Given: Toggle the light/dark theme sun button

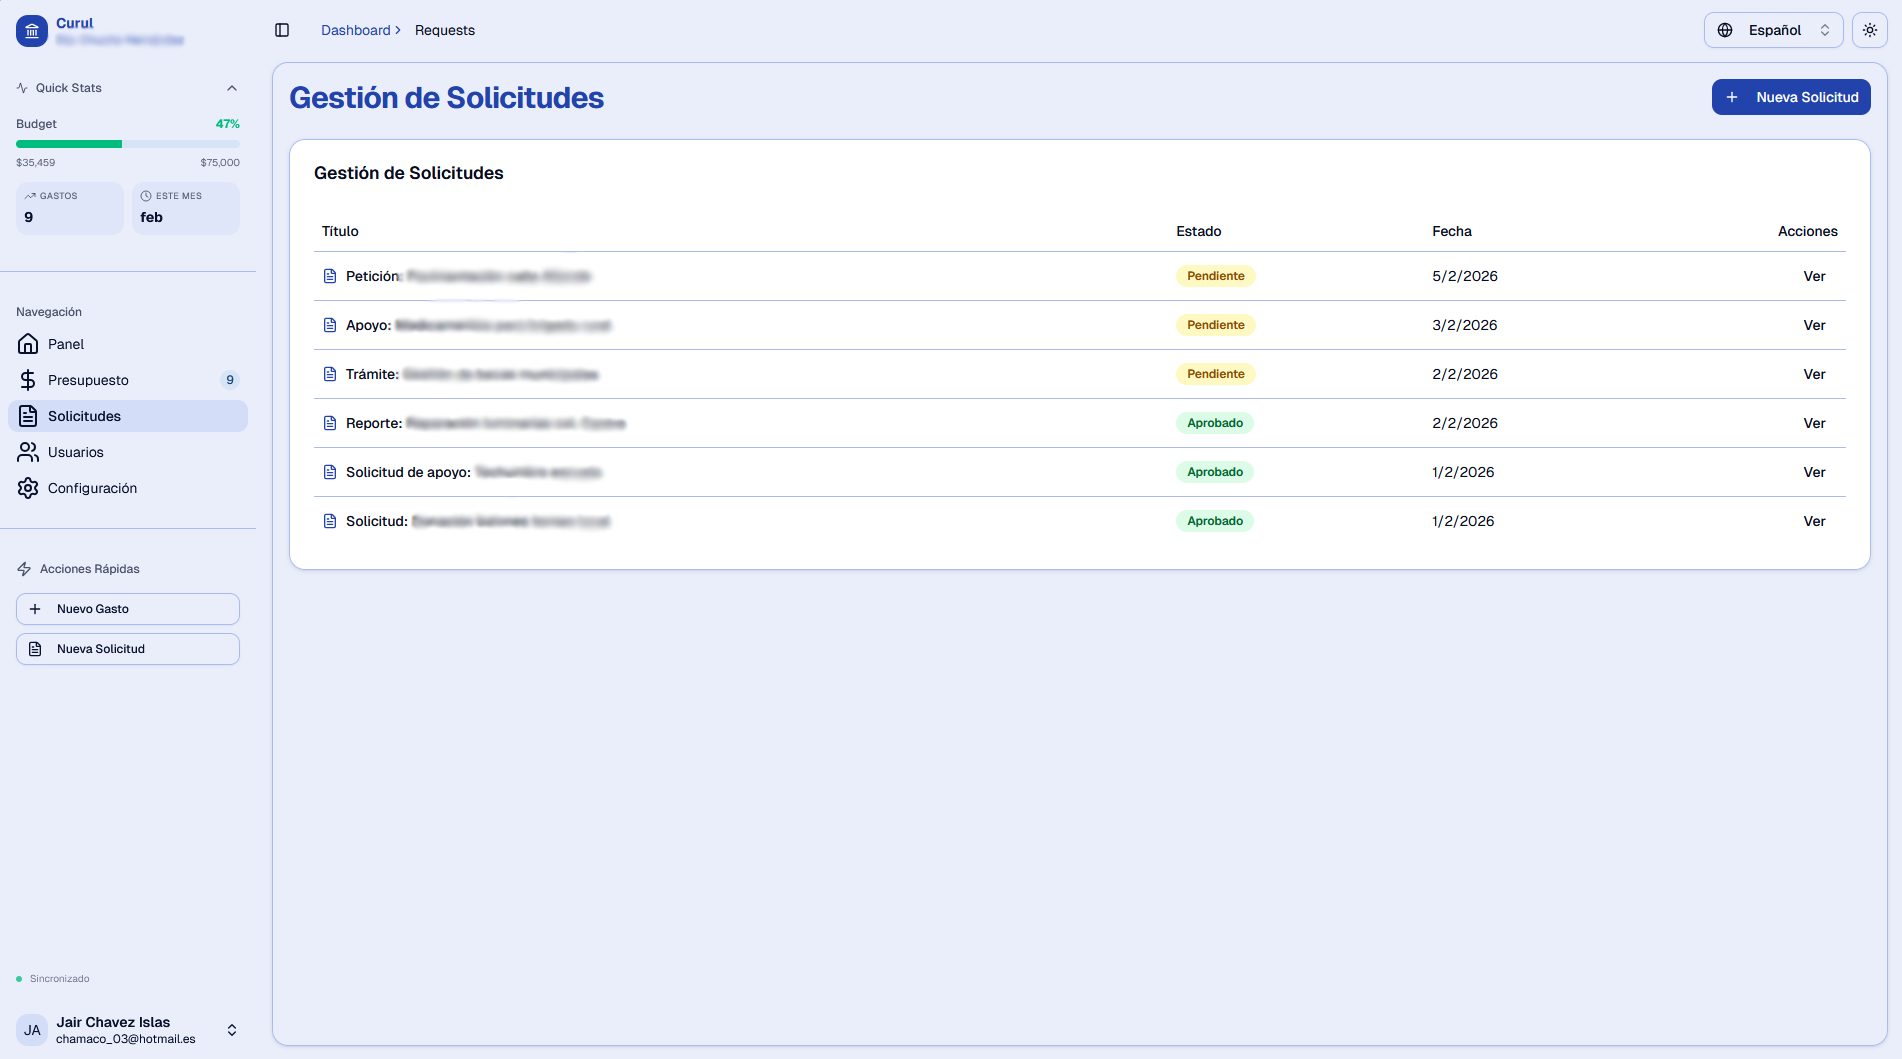Looking at the screenshot, I should (1869, 30).
